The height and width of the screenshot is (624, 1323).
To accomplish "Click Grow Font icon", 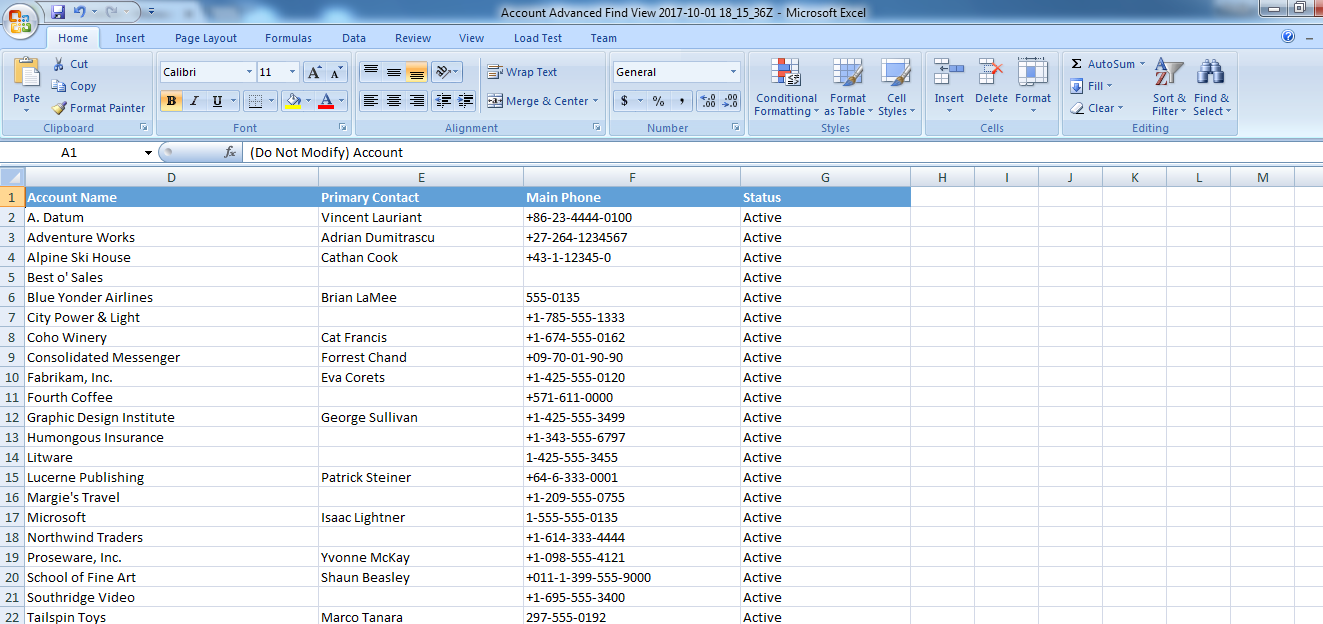I will pyautogui.click(x=314, y=72).
